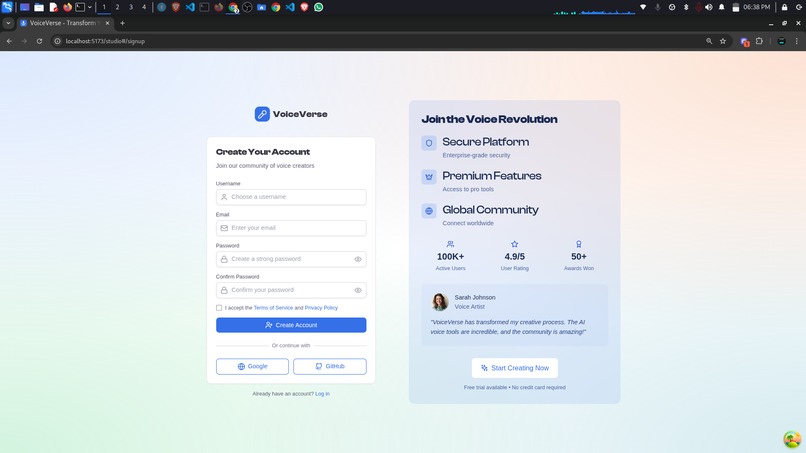
Task: Click the "Join the Voice Revolution" heading
Action: click(489, 119)
